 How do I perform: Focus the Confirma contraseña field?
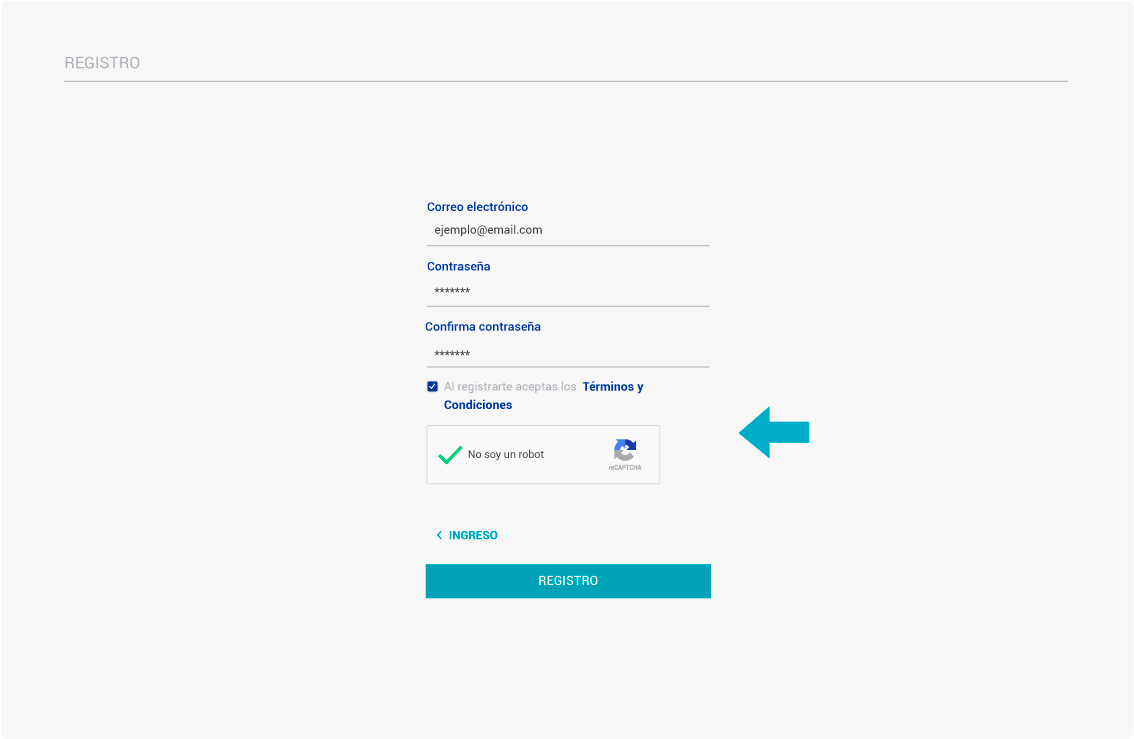click(x=568, y=354)
